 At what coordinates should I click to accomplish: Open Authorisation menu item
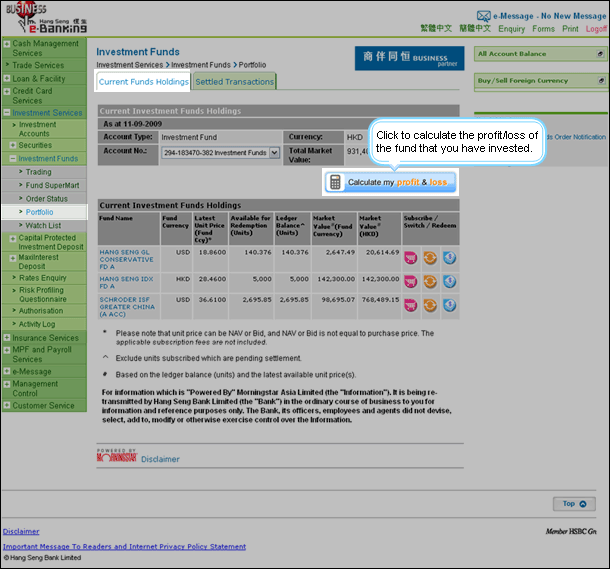click(x=41, y=311)
